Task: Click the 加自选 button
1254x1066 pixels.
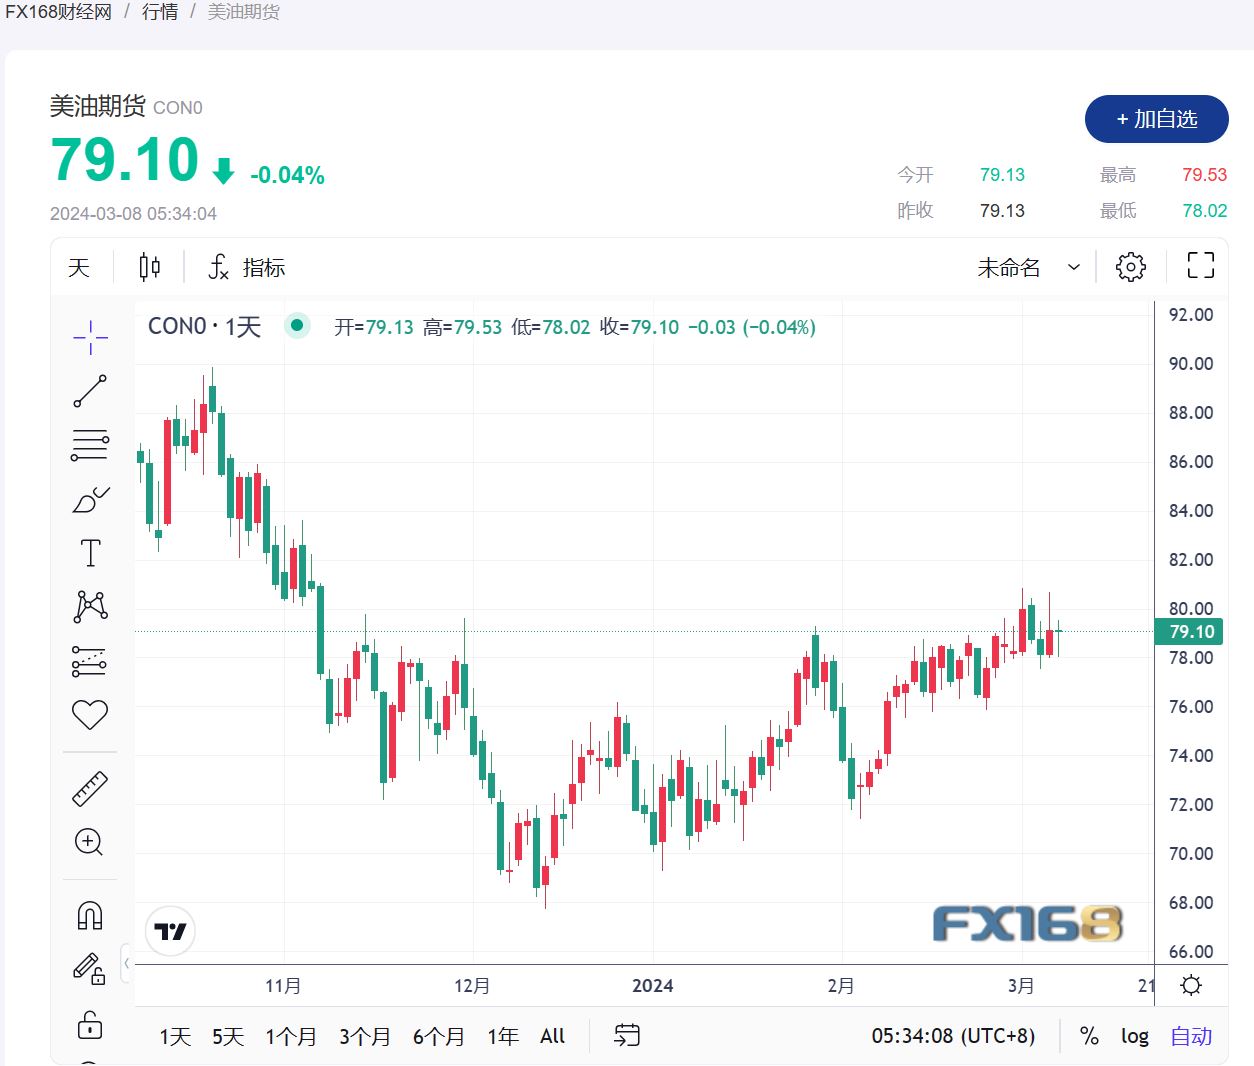Action: pos(1156,119)
